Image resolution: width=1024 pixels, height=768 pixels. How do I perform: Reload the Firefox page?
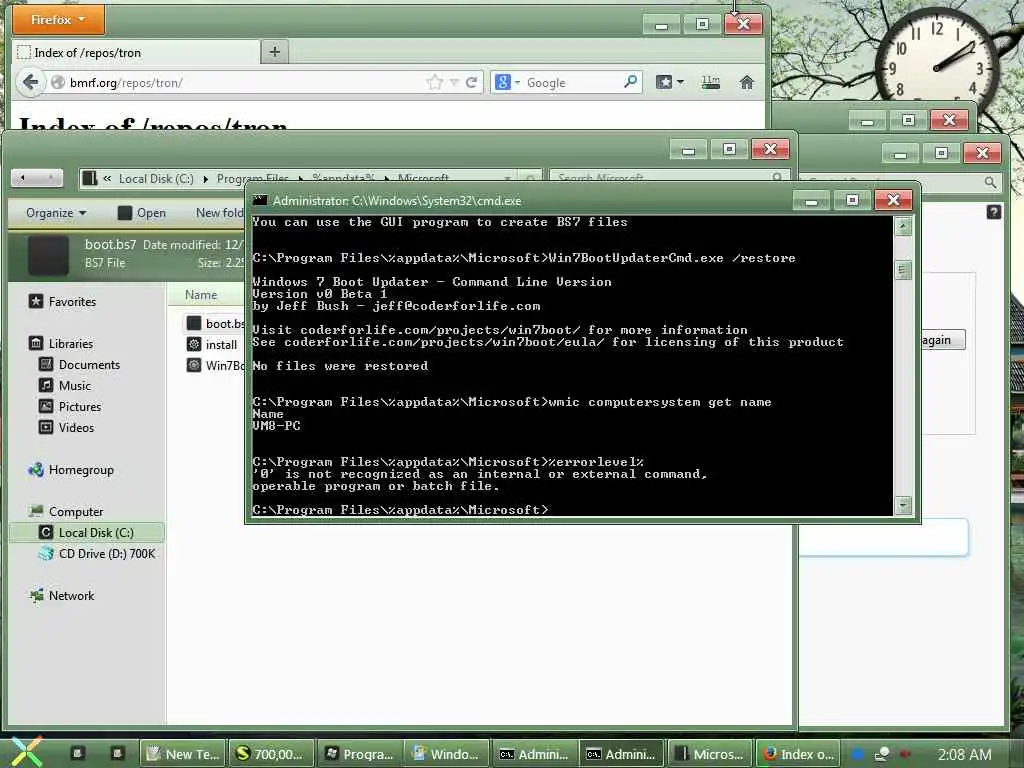[472, 82]
